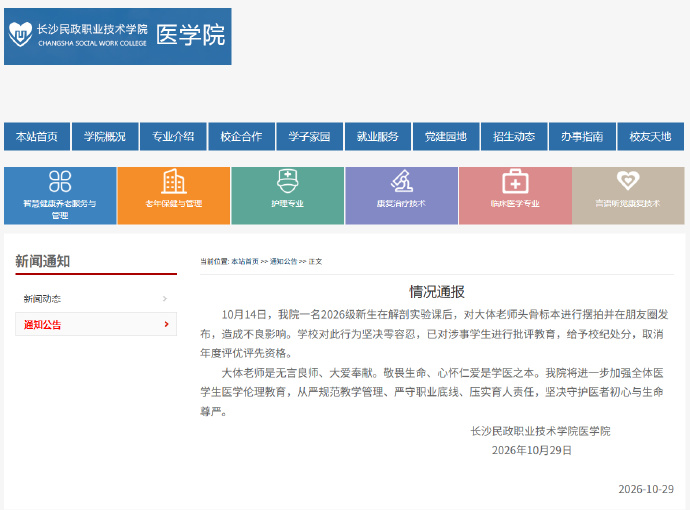
Task: Click the 情况通报 article title
Action: (x=437, y=292)
